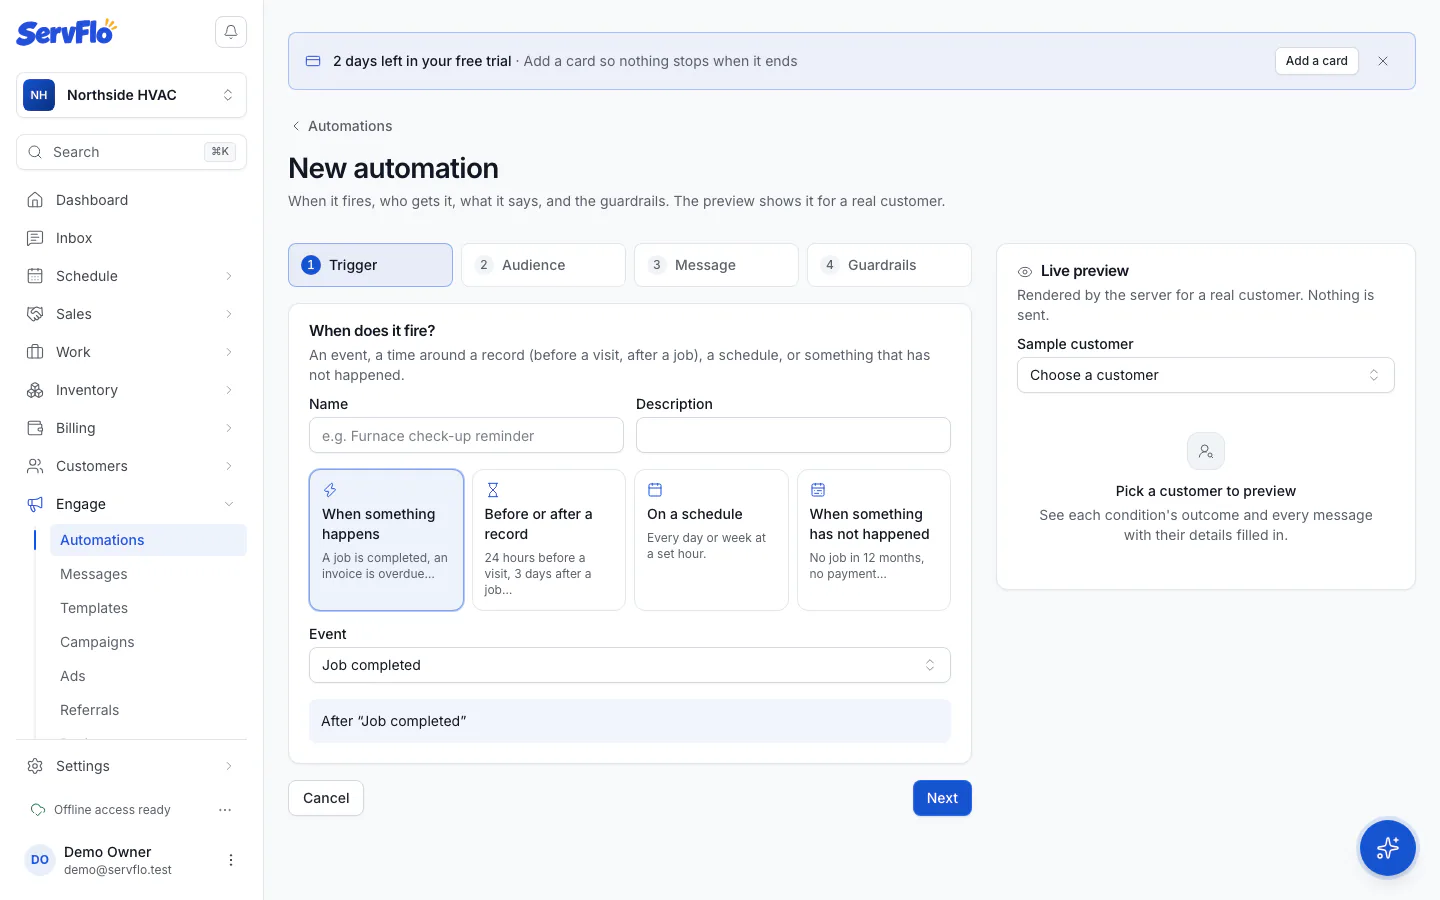The width and height of the screenshot is (1440, 900).
Task: Open Inbox from sidebar
Action: click(131, 238)
